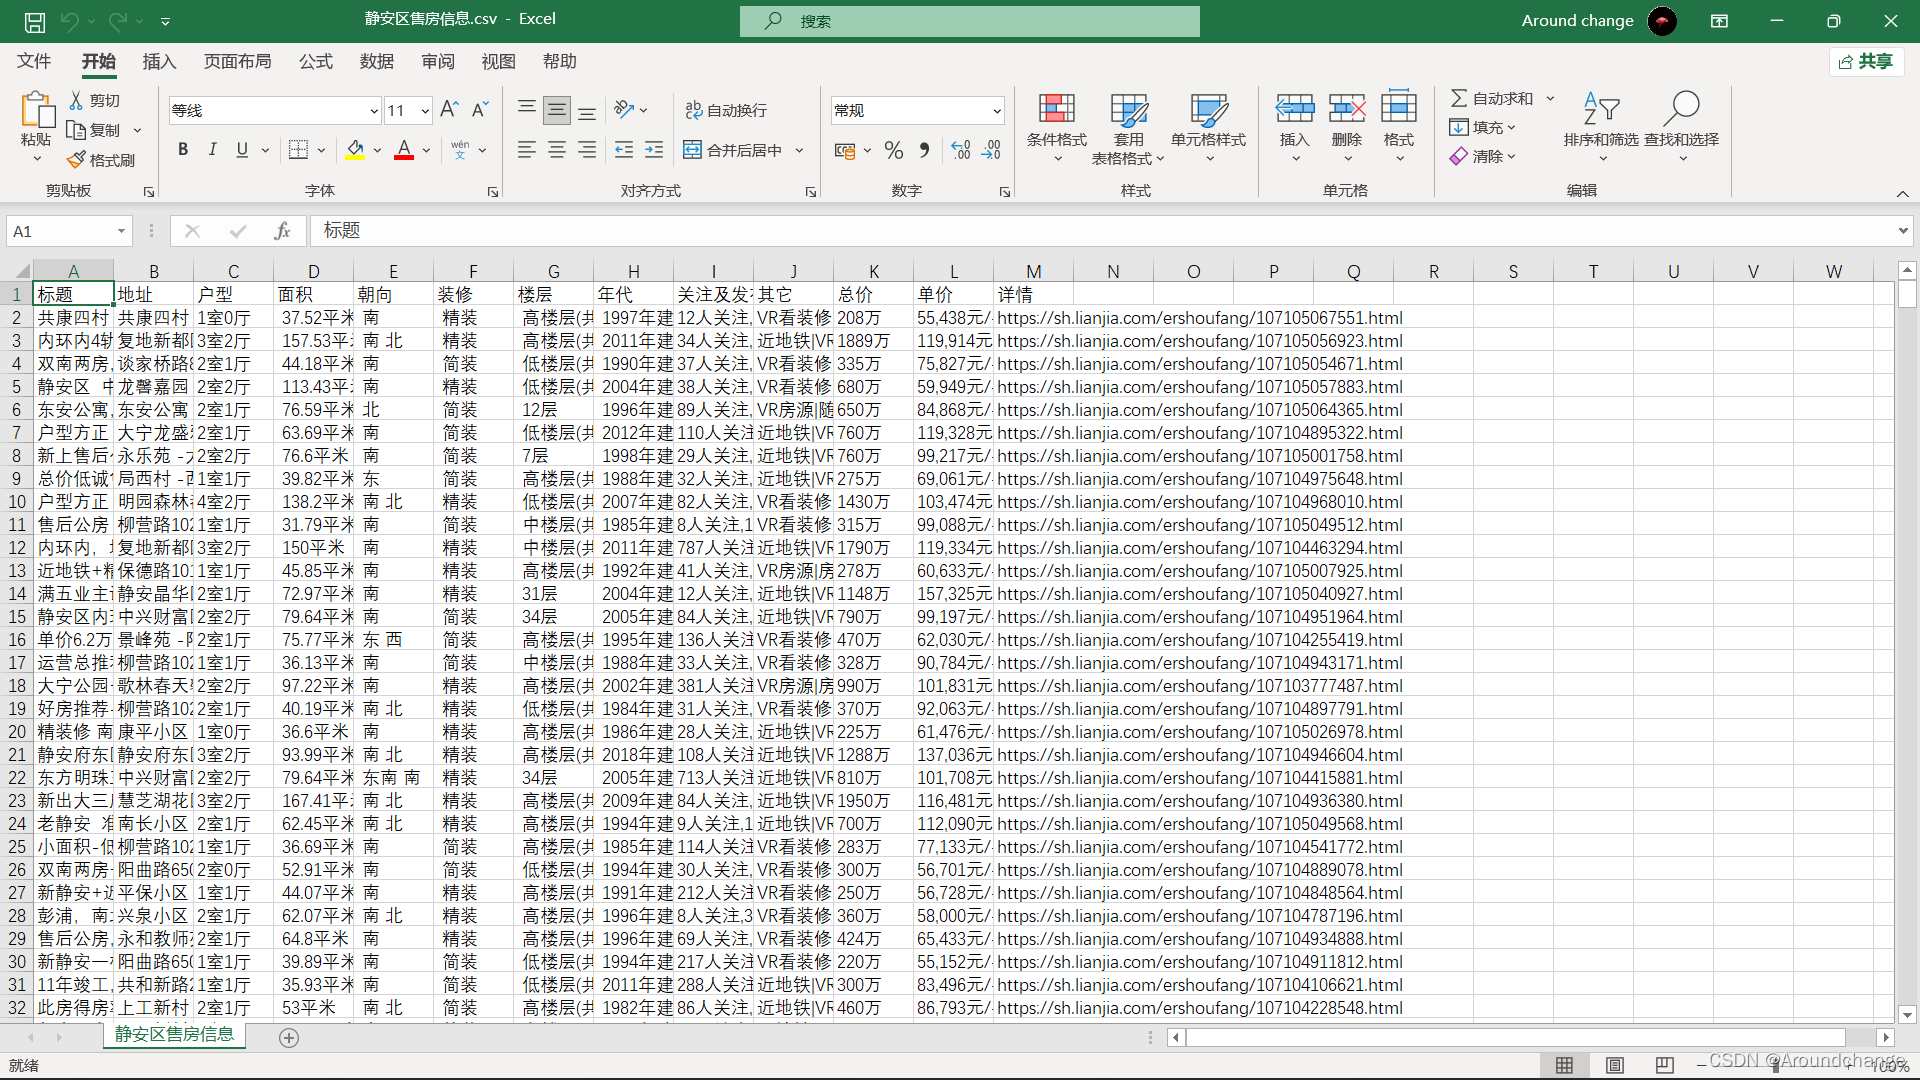Toggle Wrap Text (自动换行)
The width and height of the screenshot is (1920, 1080).
click(726, 110)
